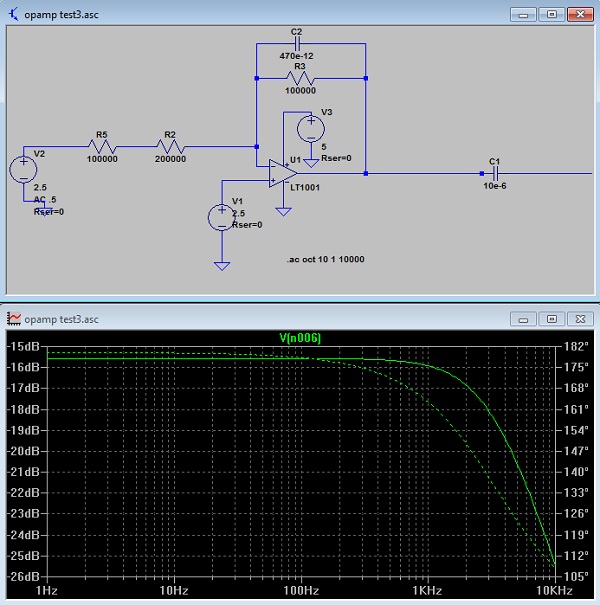Click the U1 LT1001 op-amp symbol
The height and width of the screenshot is (605, 600).
[x=283, y=175]
